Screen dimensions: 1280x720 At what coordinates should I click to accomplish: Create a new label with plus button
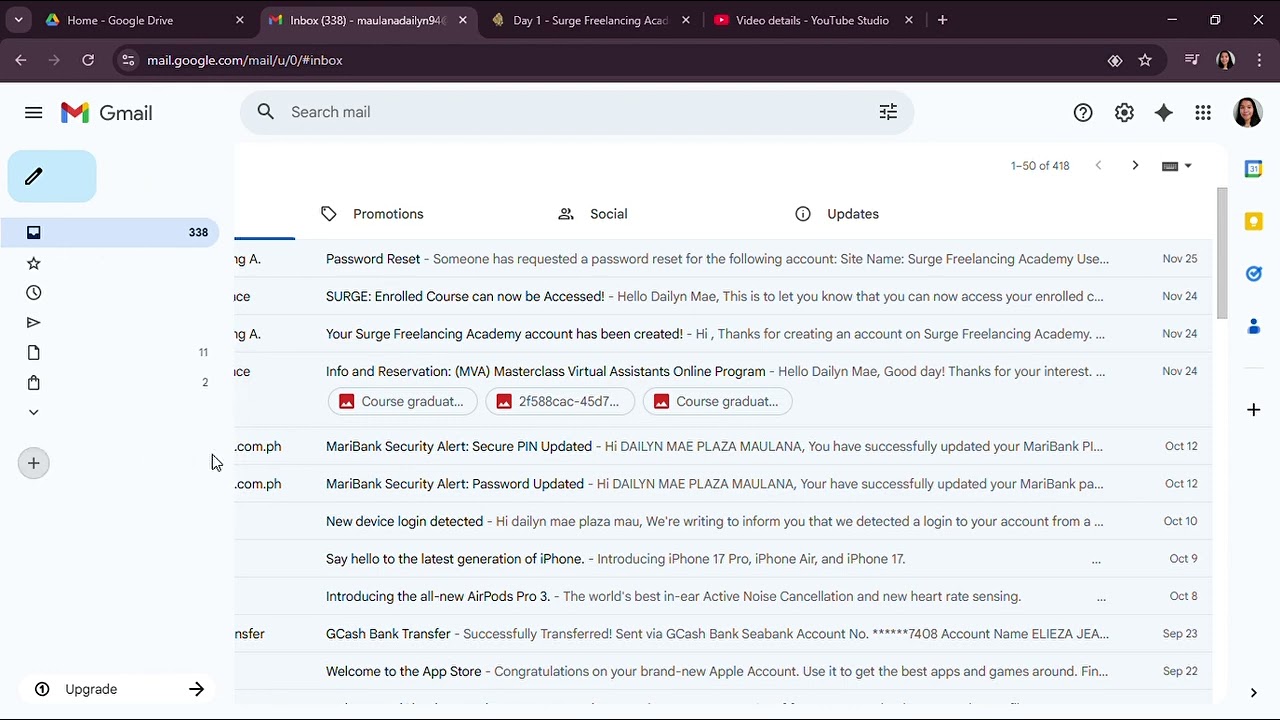click(x=33, y=463)
